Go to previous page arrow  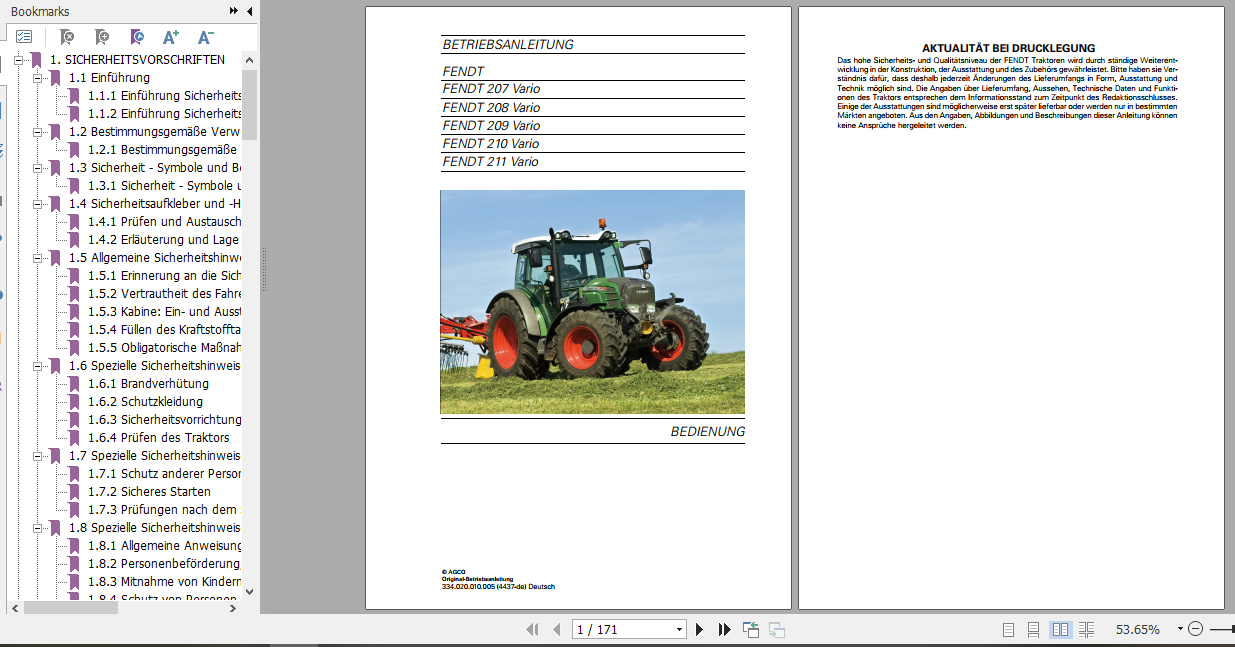click(556, 630)
